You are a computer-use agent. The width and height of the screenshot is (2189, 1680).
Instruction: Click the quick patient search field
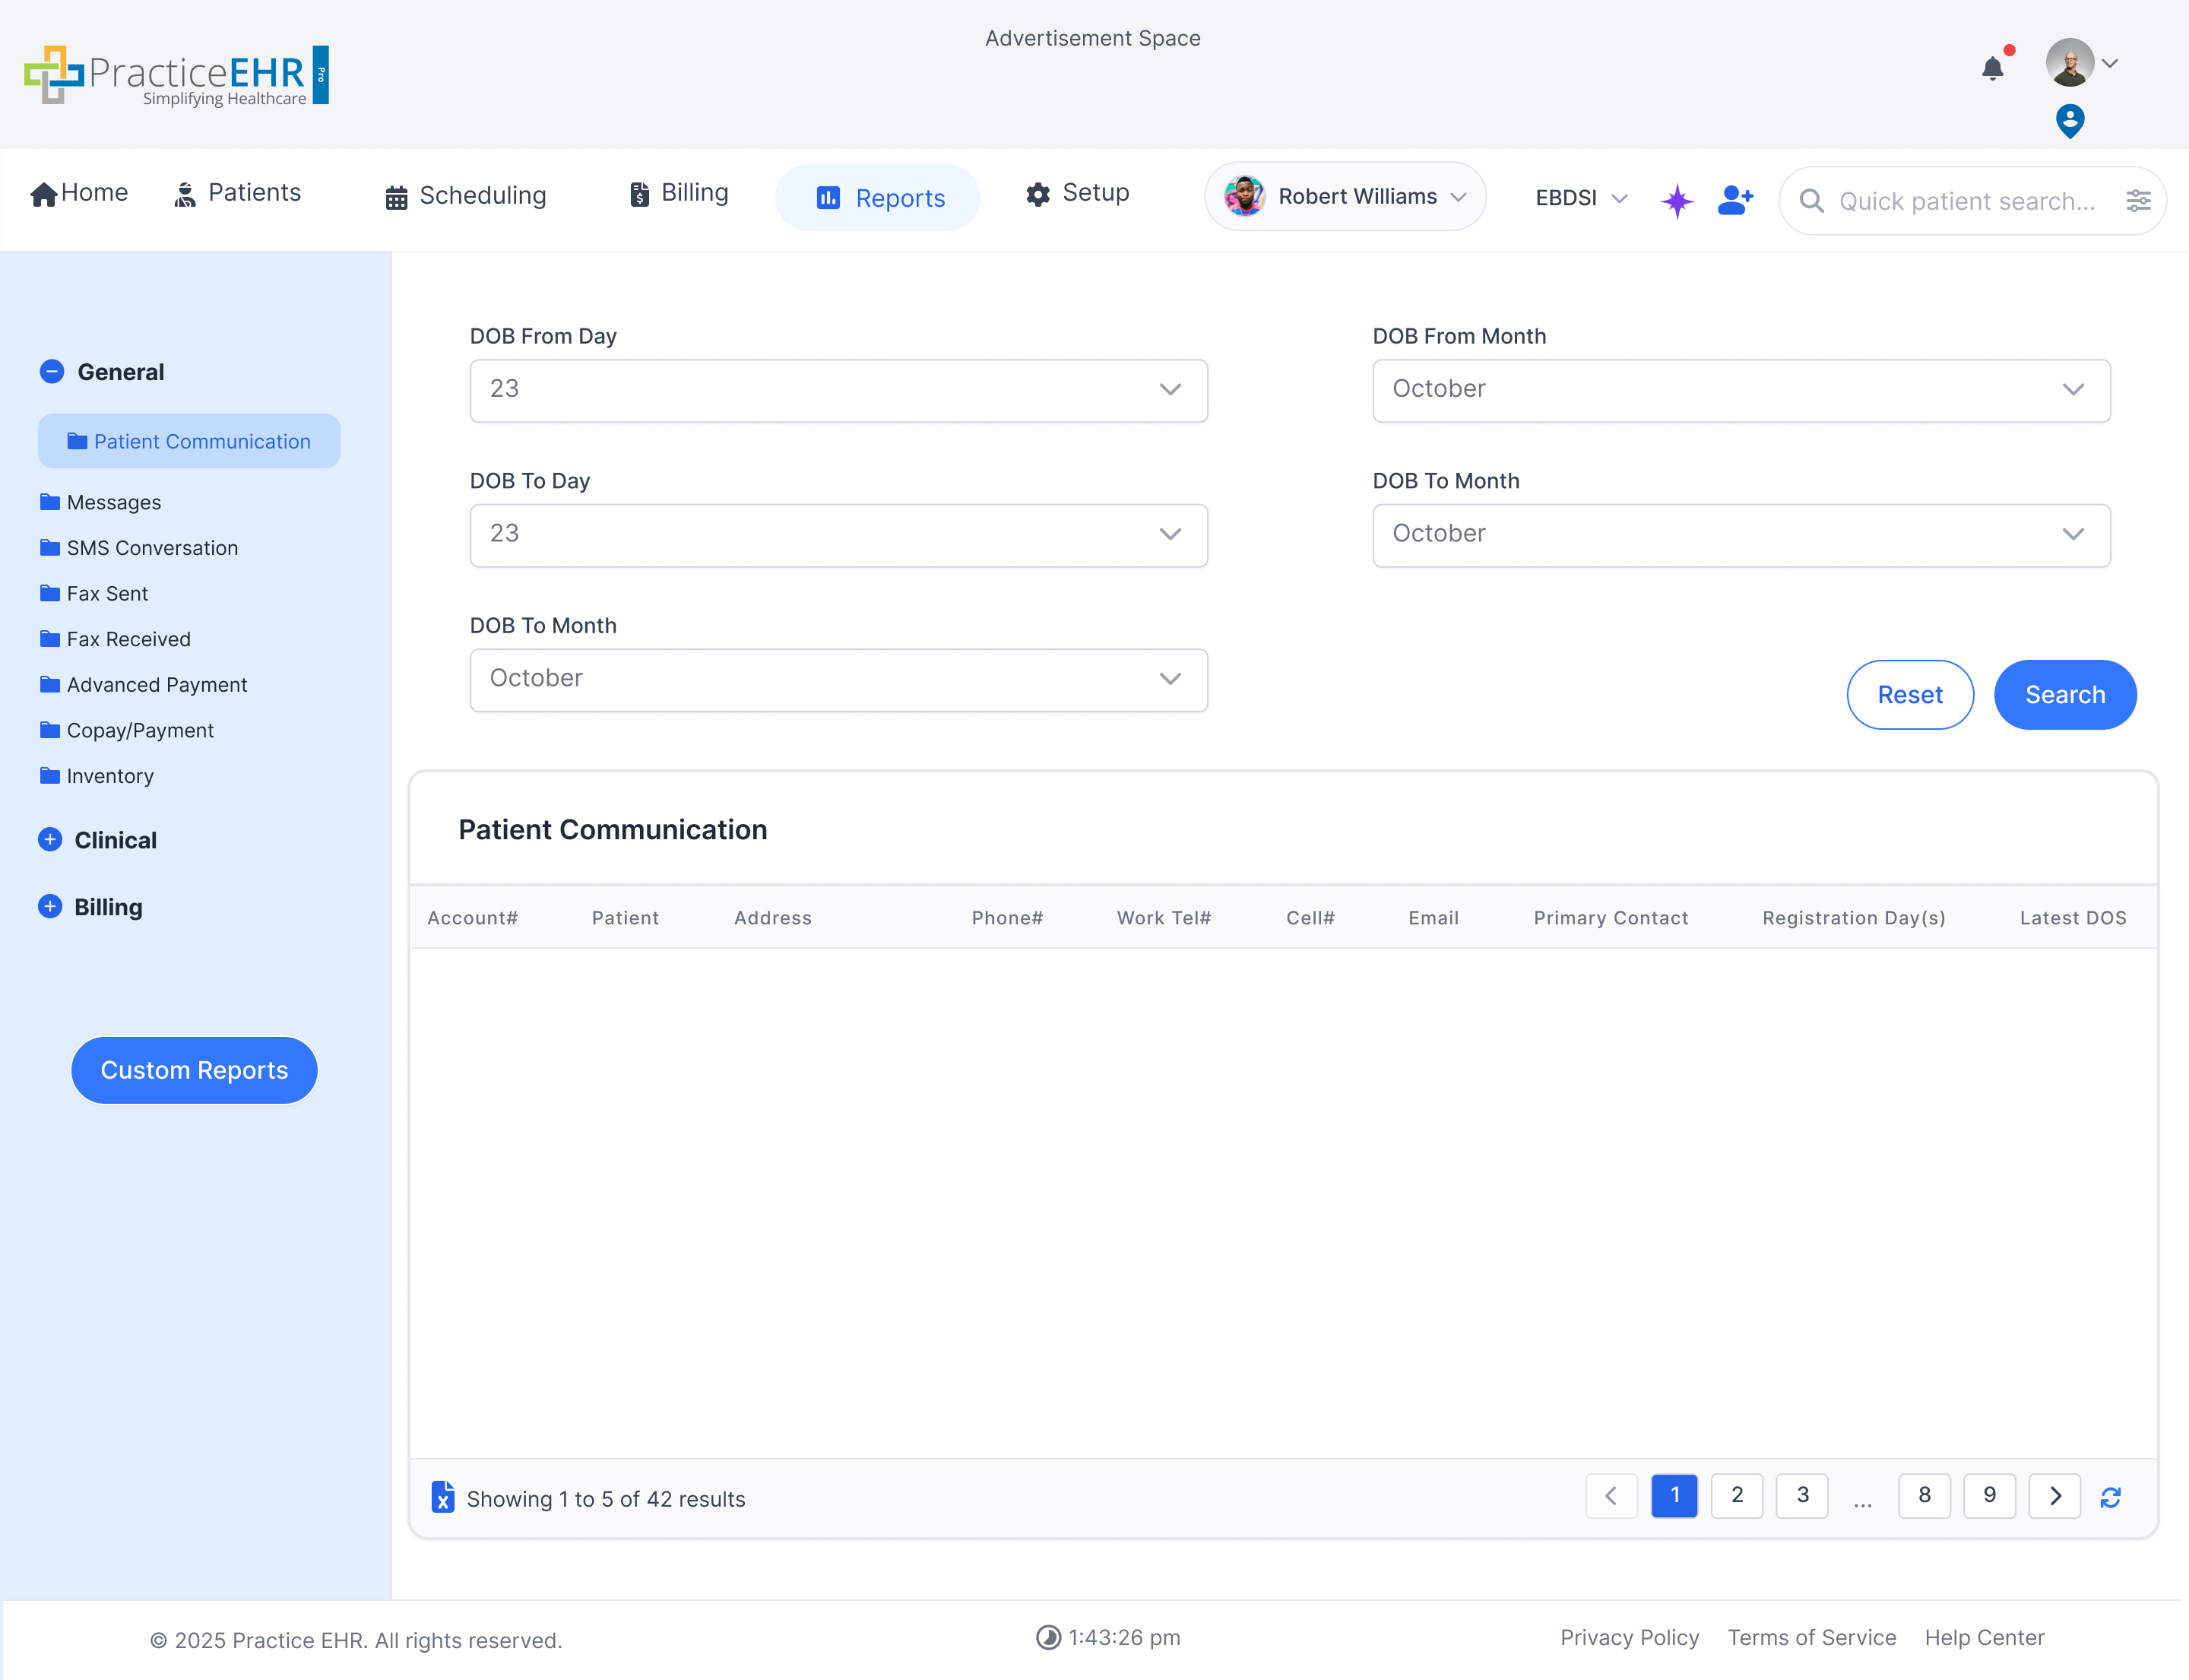[x=1965, y=201]
